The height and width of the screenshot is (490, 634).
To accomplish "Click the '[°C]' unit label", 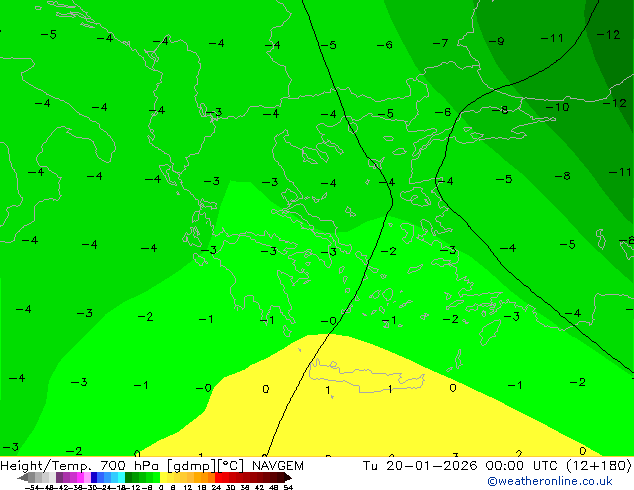I will tap(231, 466).
